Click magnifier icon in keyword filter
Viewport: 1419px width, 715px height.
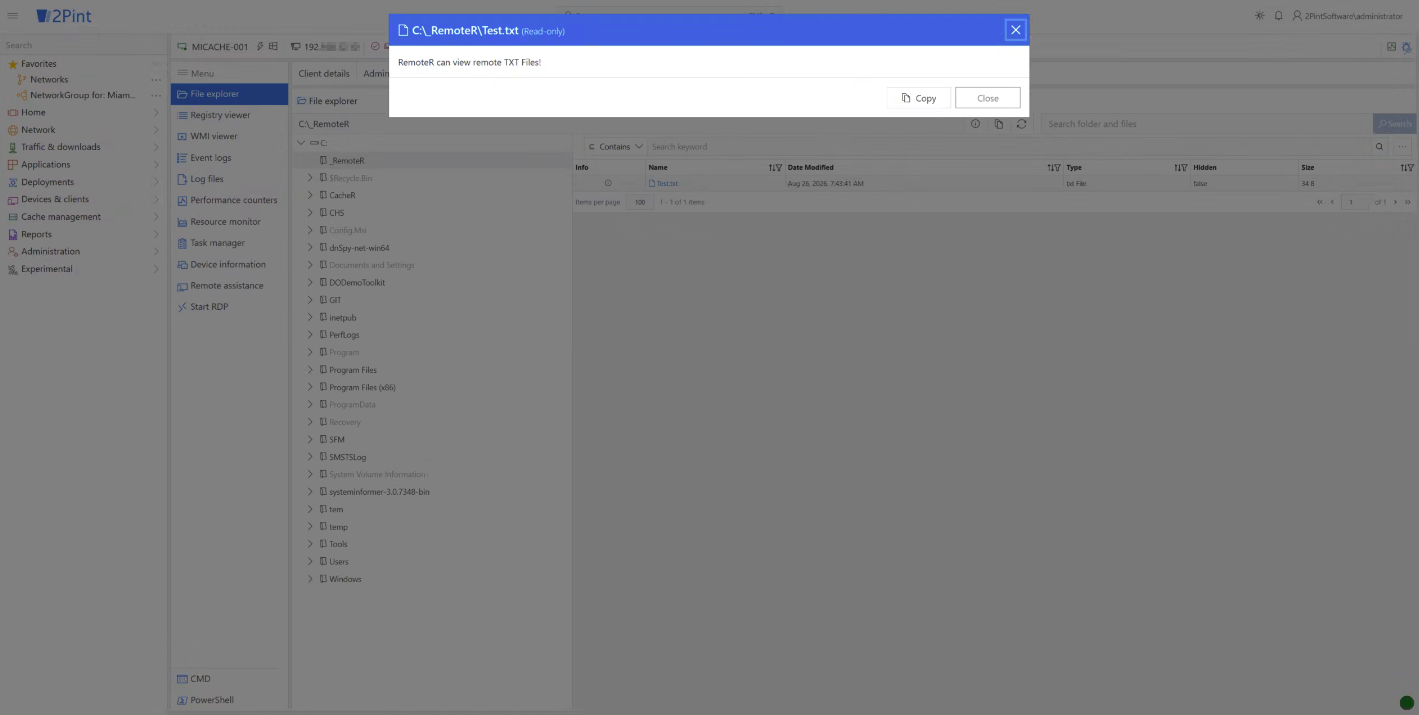[x=1380, y=147]
